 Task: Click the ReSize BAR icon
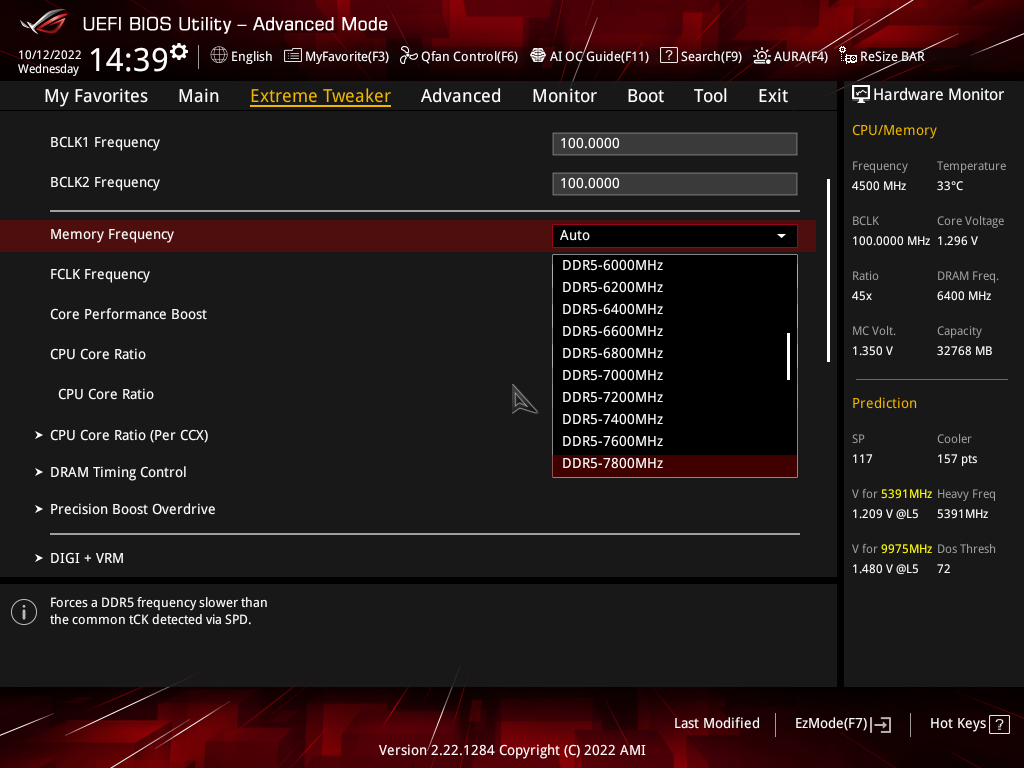pos(848,56)
